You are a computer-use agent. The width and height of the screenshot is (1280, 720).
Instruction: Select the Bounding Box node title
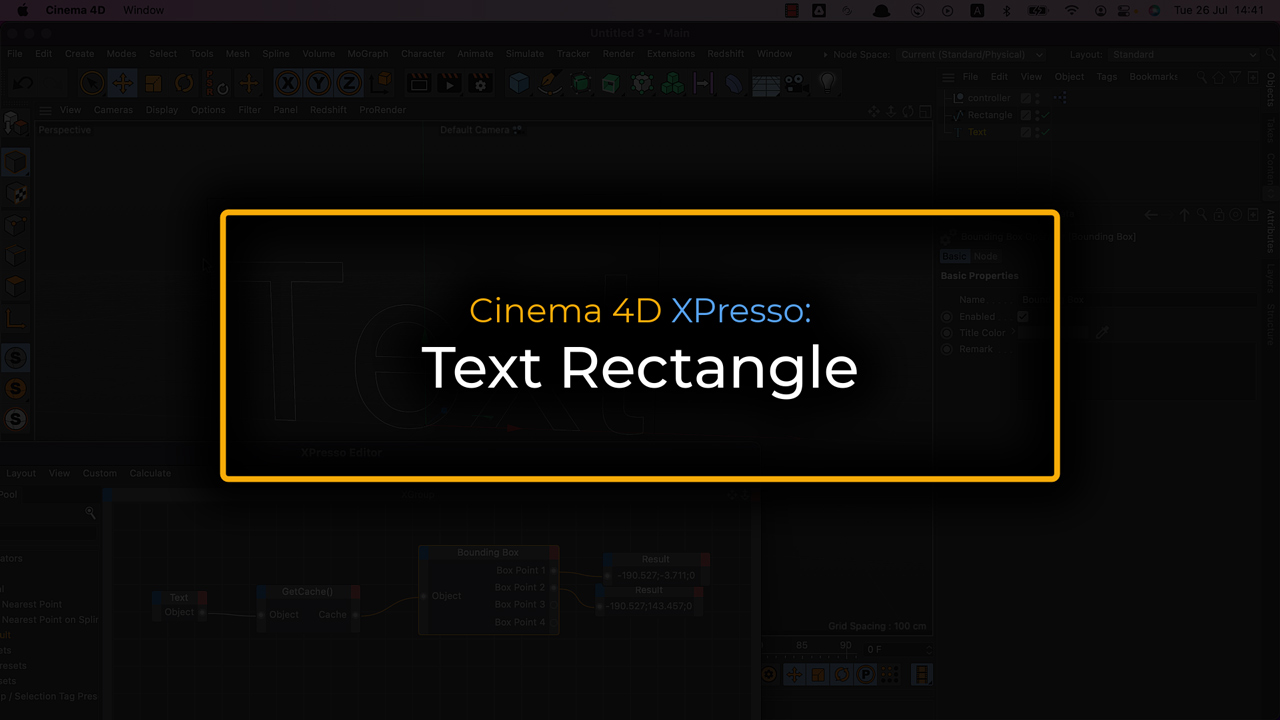point(488,552)
